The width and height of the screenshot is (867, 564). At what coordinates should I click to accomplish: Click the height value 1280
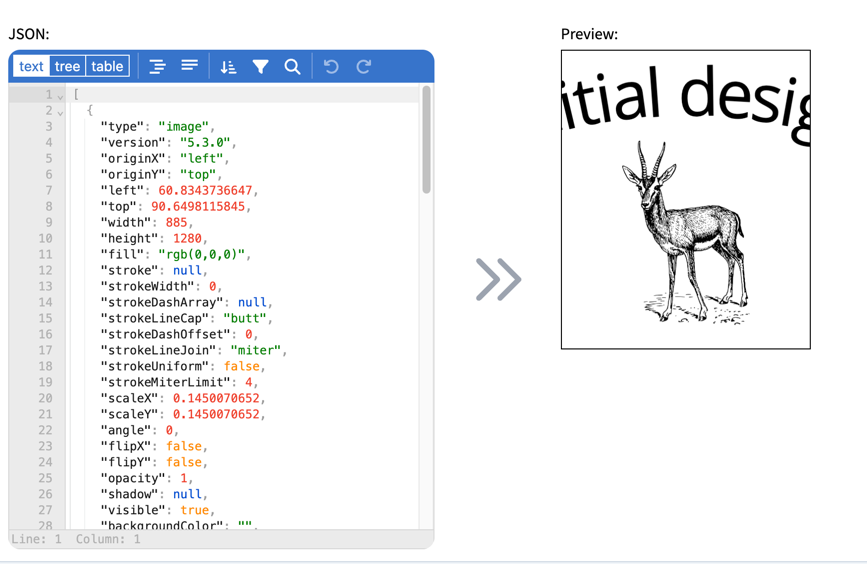(187, 239)
